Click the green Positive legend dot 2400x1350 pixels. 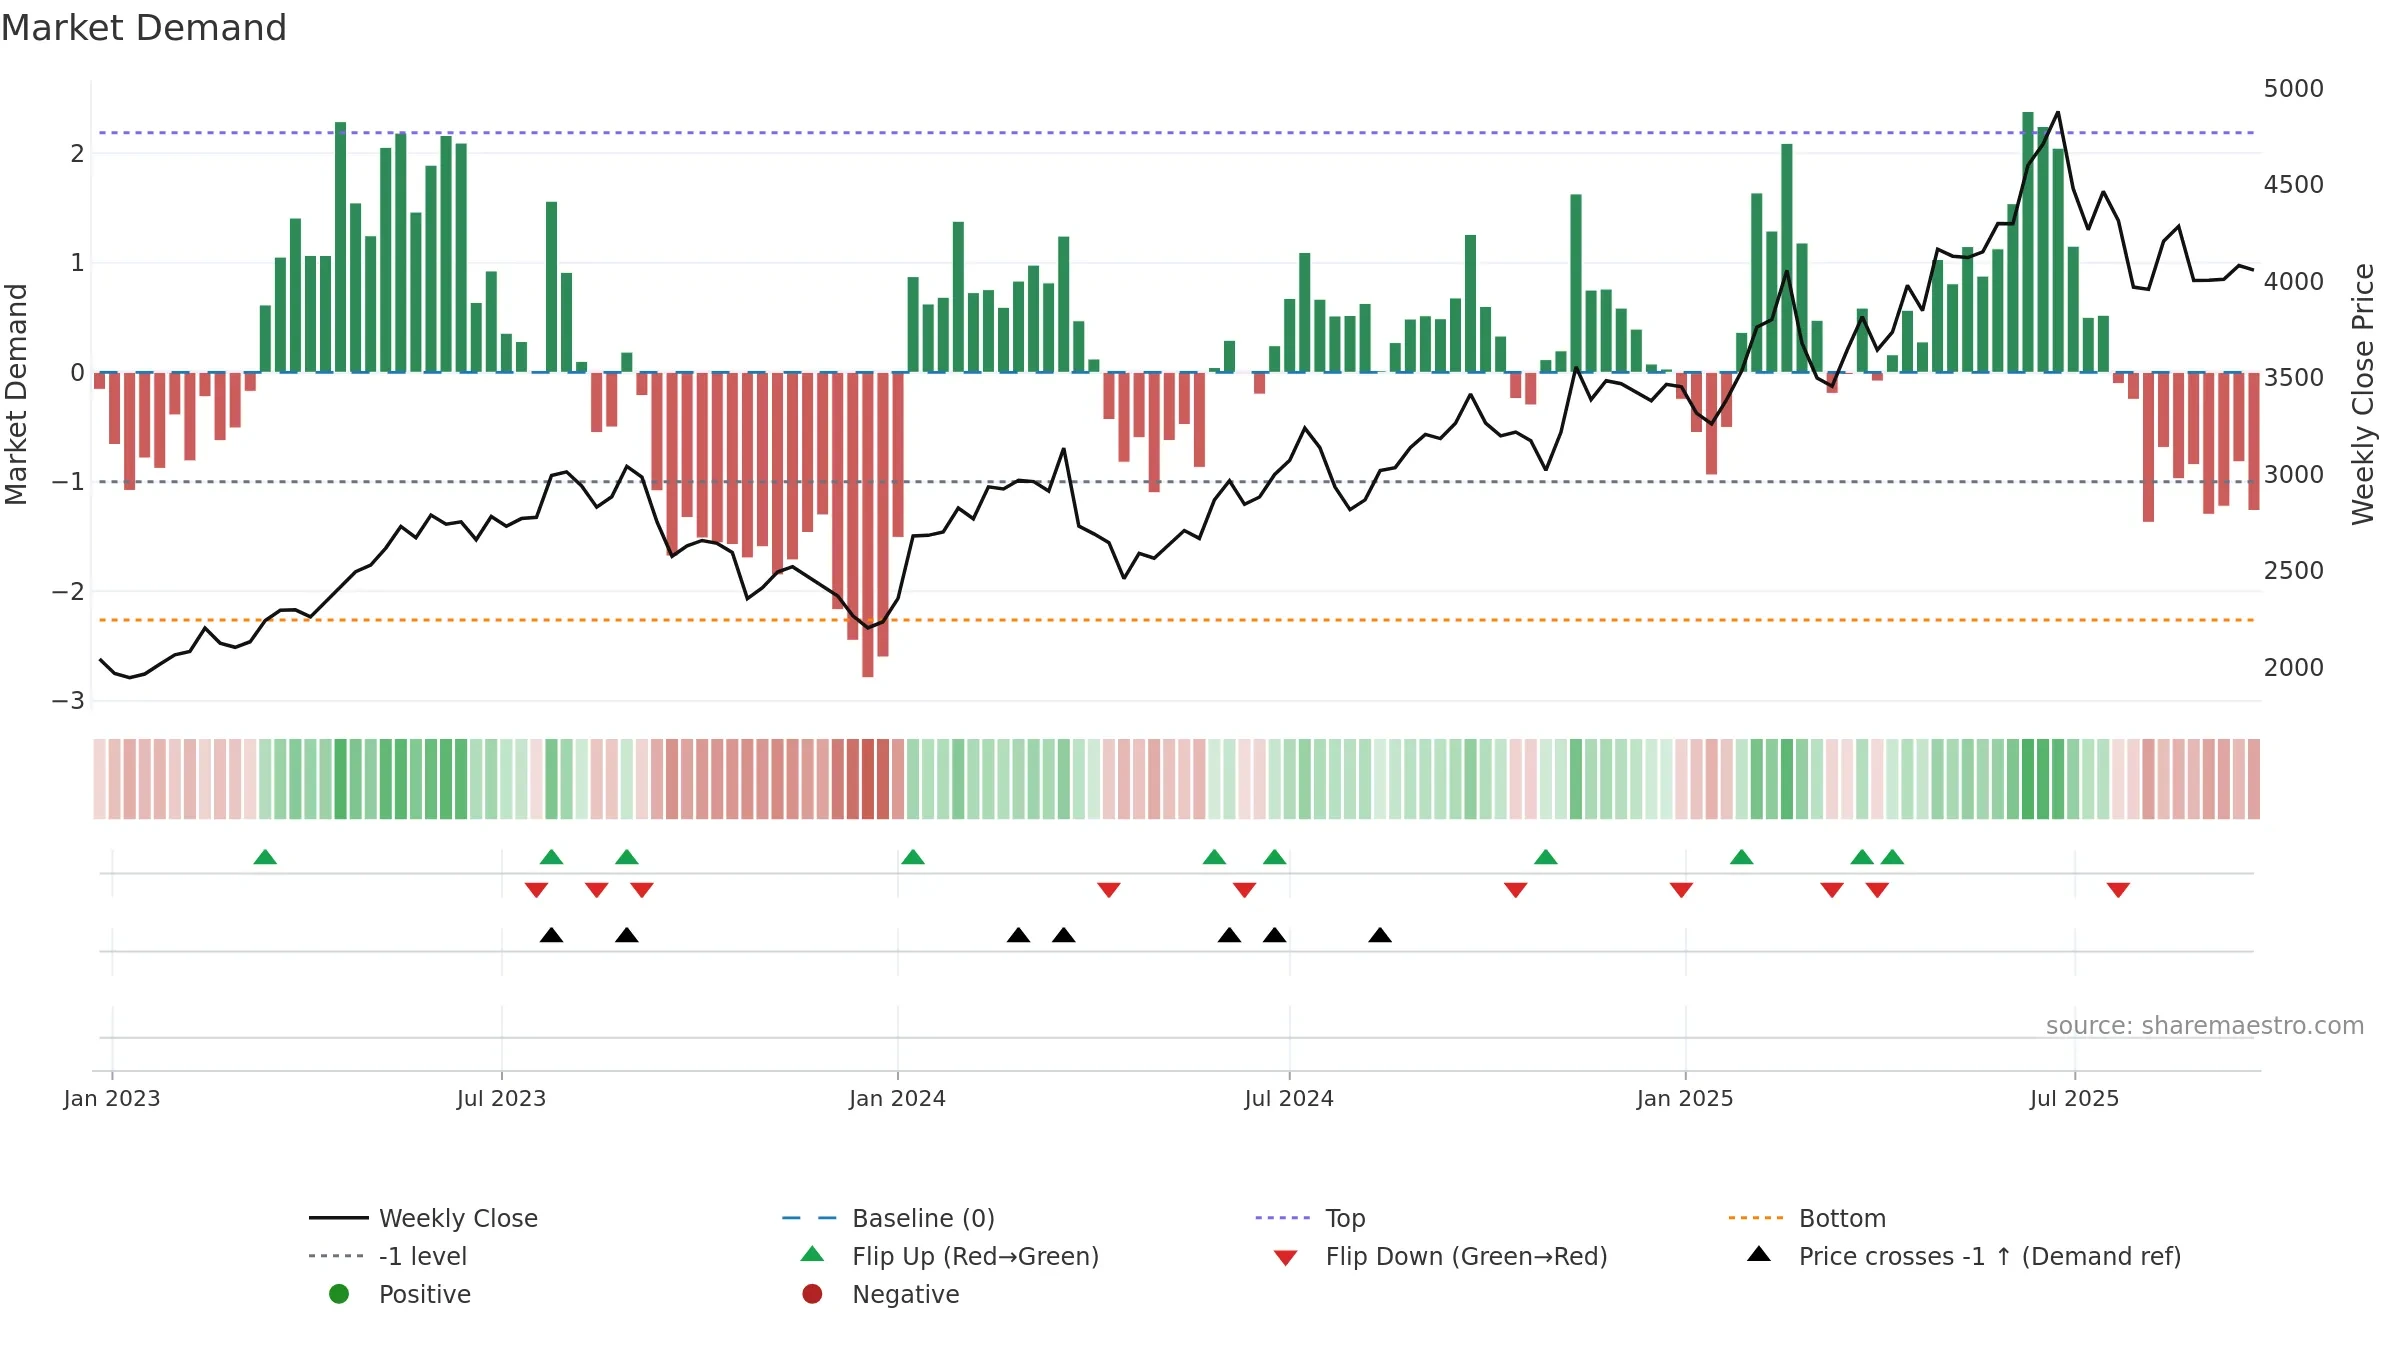point(339,1294)
